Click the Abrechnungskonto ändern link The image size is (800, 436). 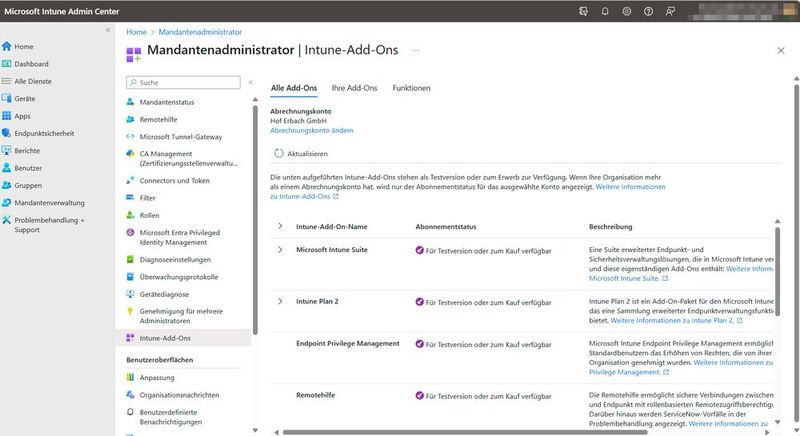[311, 131]
